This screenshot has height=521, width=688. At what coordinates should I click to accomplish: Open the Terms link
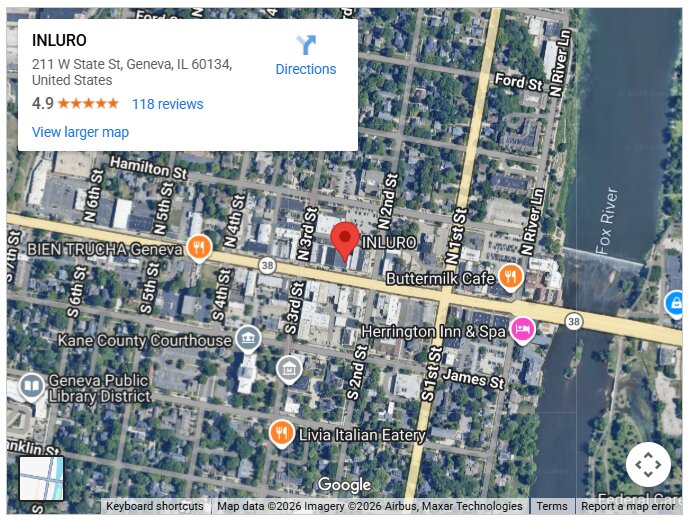tap(552, 507)
